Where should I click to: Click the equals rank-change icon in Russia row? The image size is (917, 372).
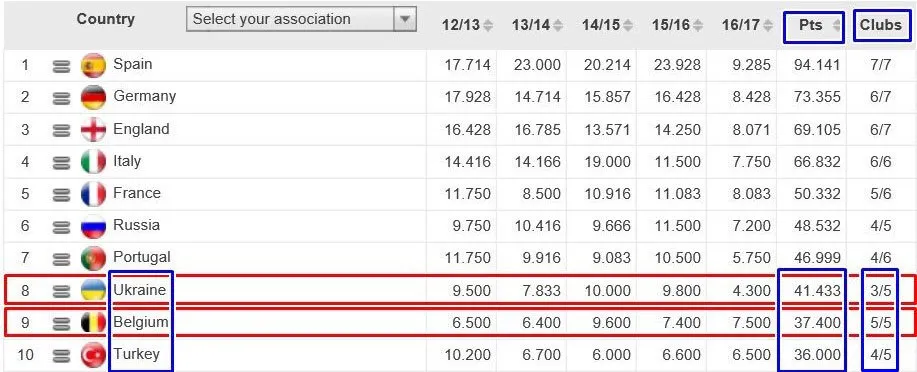pyautogui.click(x=60, y=228)
